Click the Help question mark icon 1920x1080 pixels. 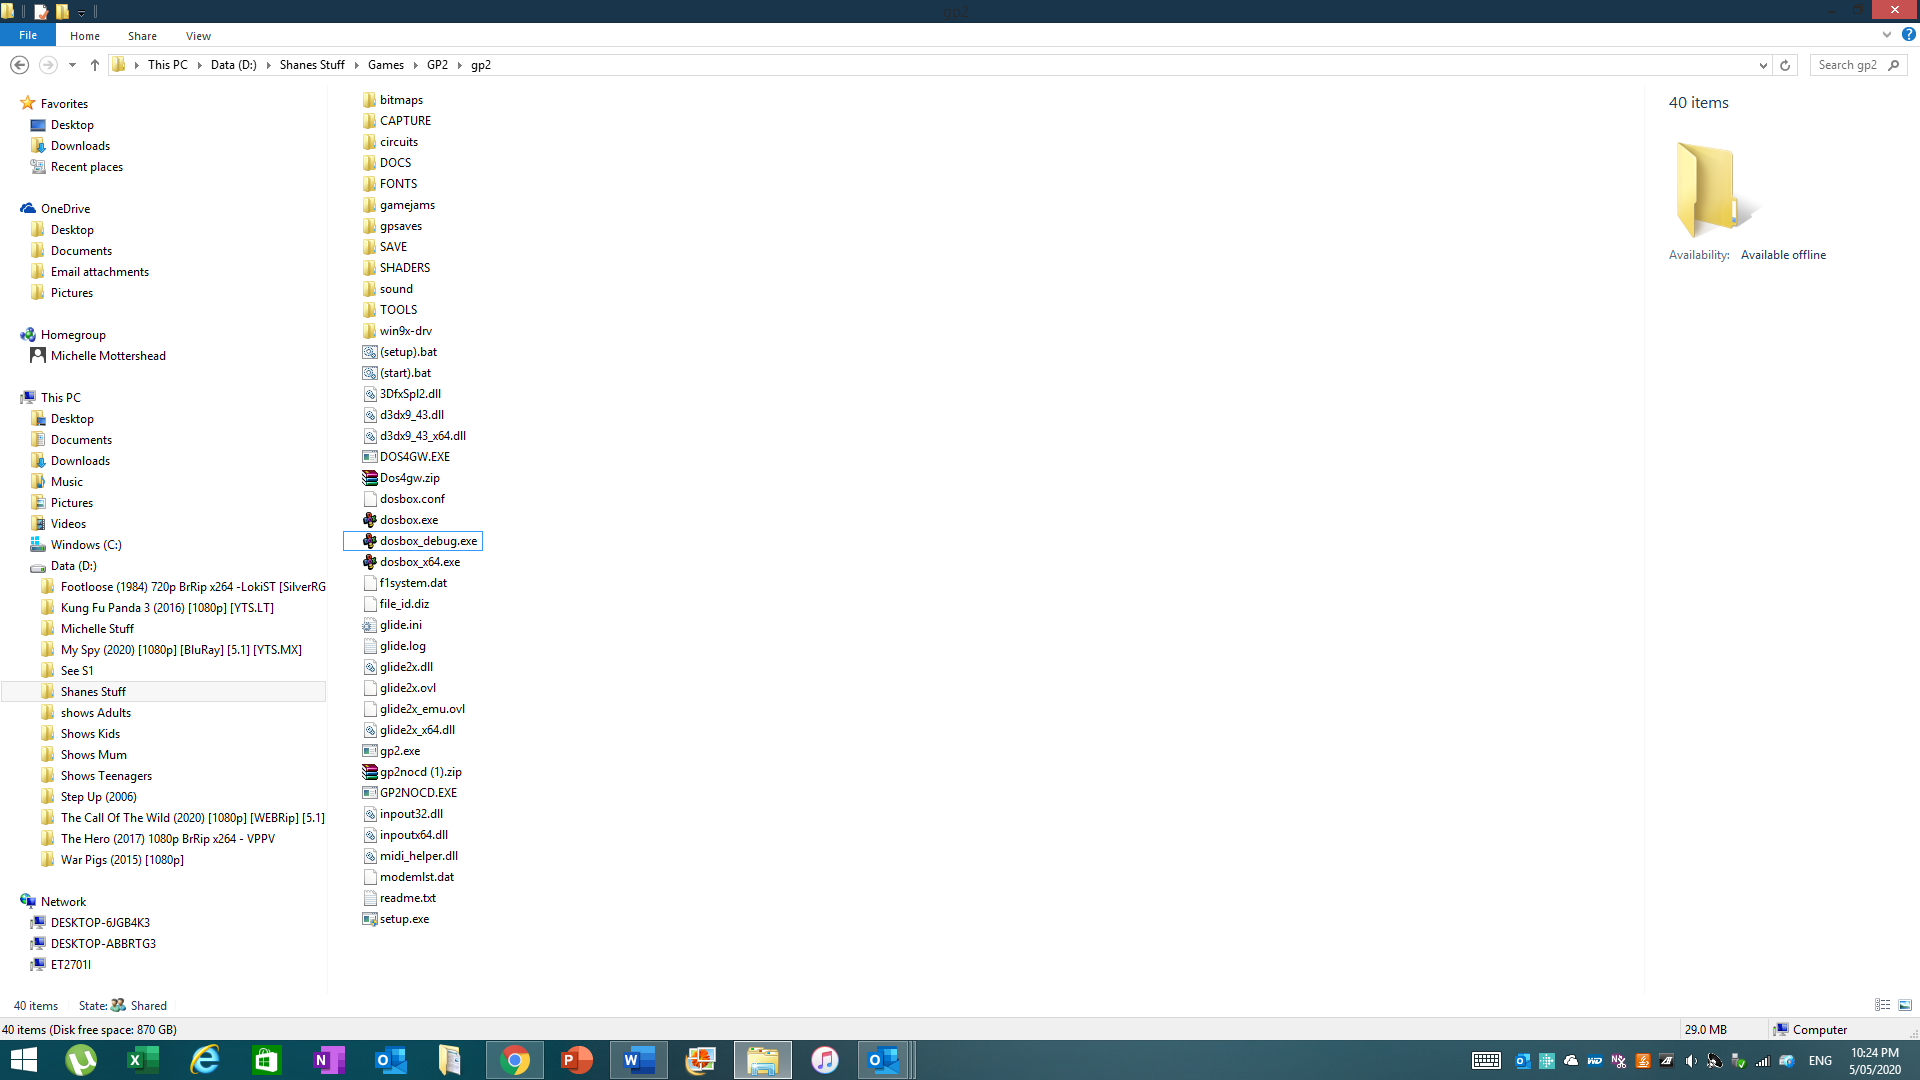point(1908,35)
